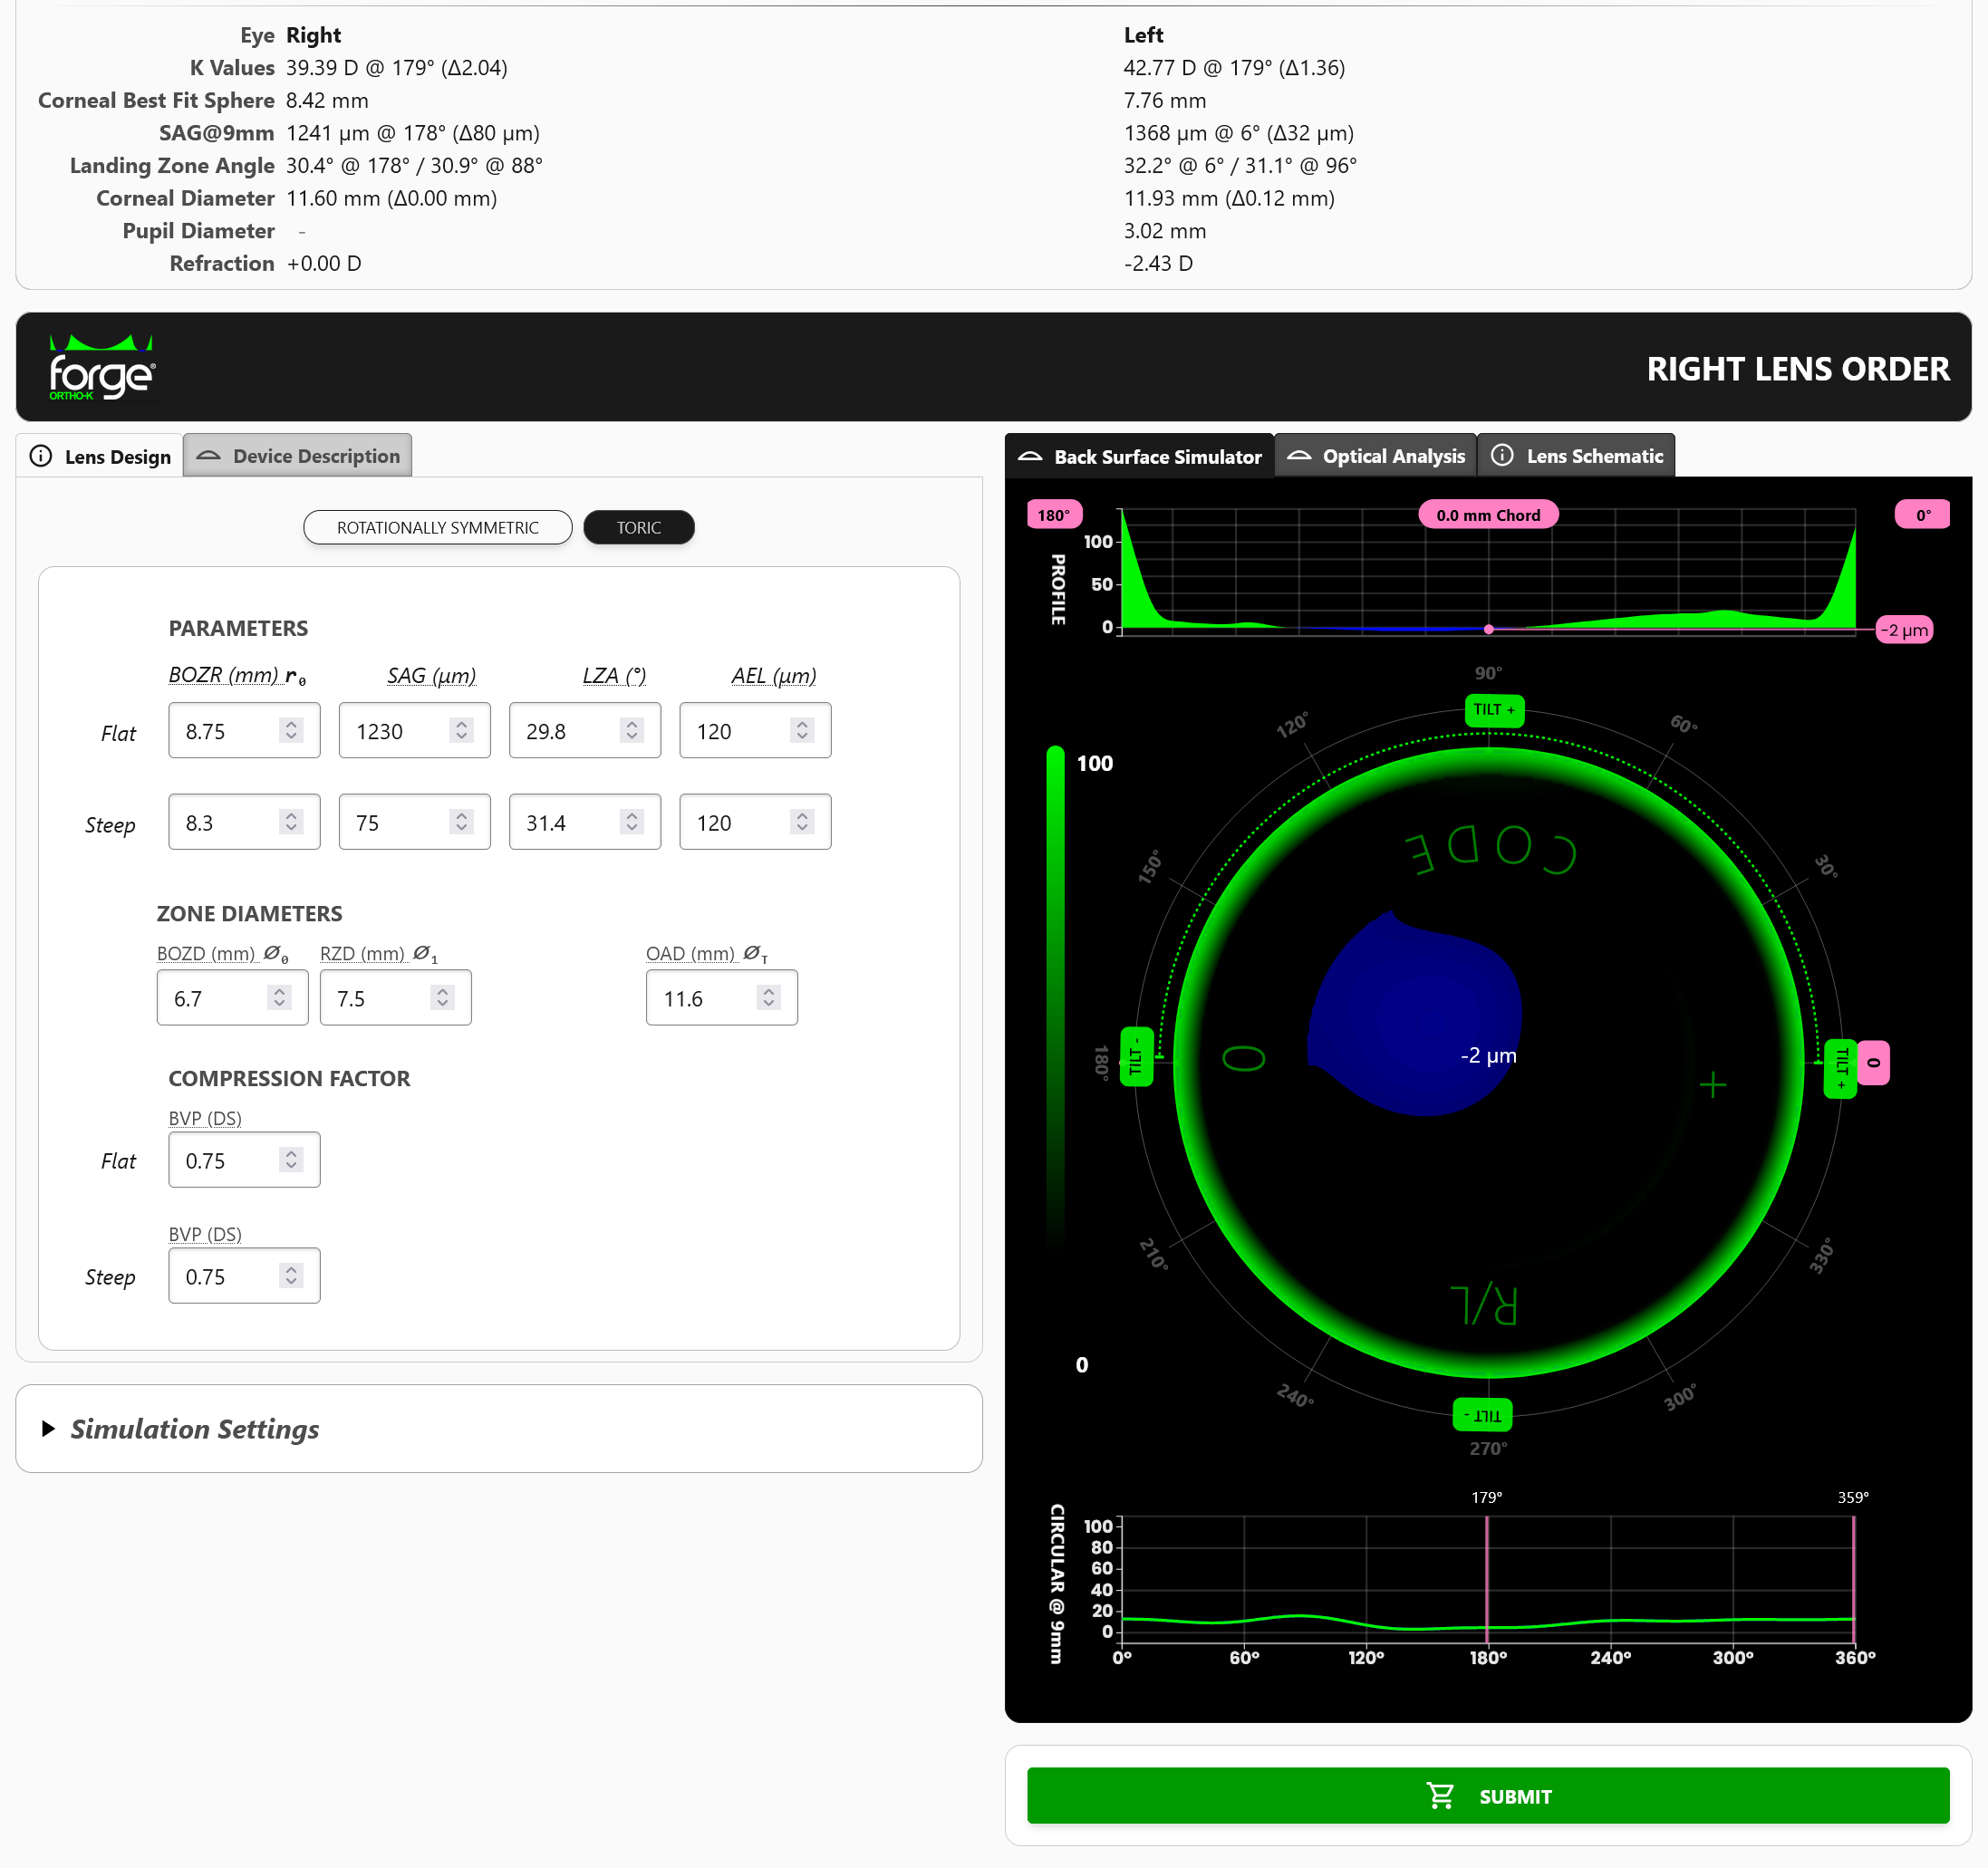The width and height of the screenshot is (1988, 1868).
Task: Switch to Lens Design tab
Action: (x=100, y=456)
